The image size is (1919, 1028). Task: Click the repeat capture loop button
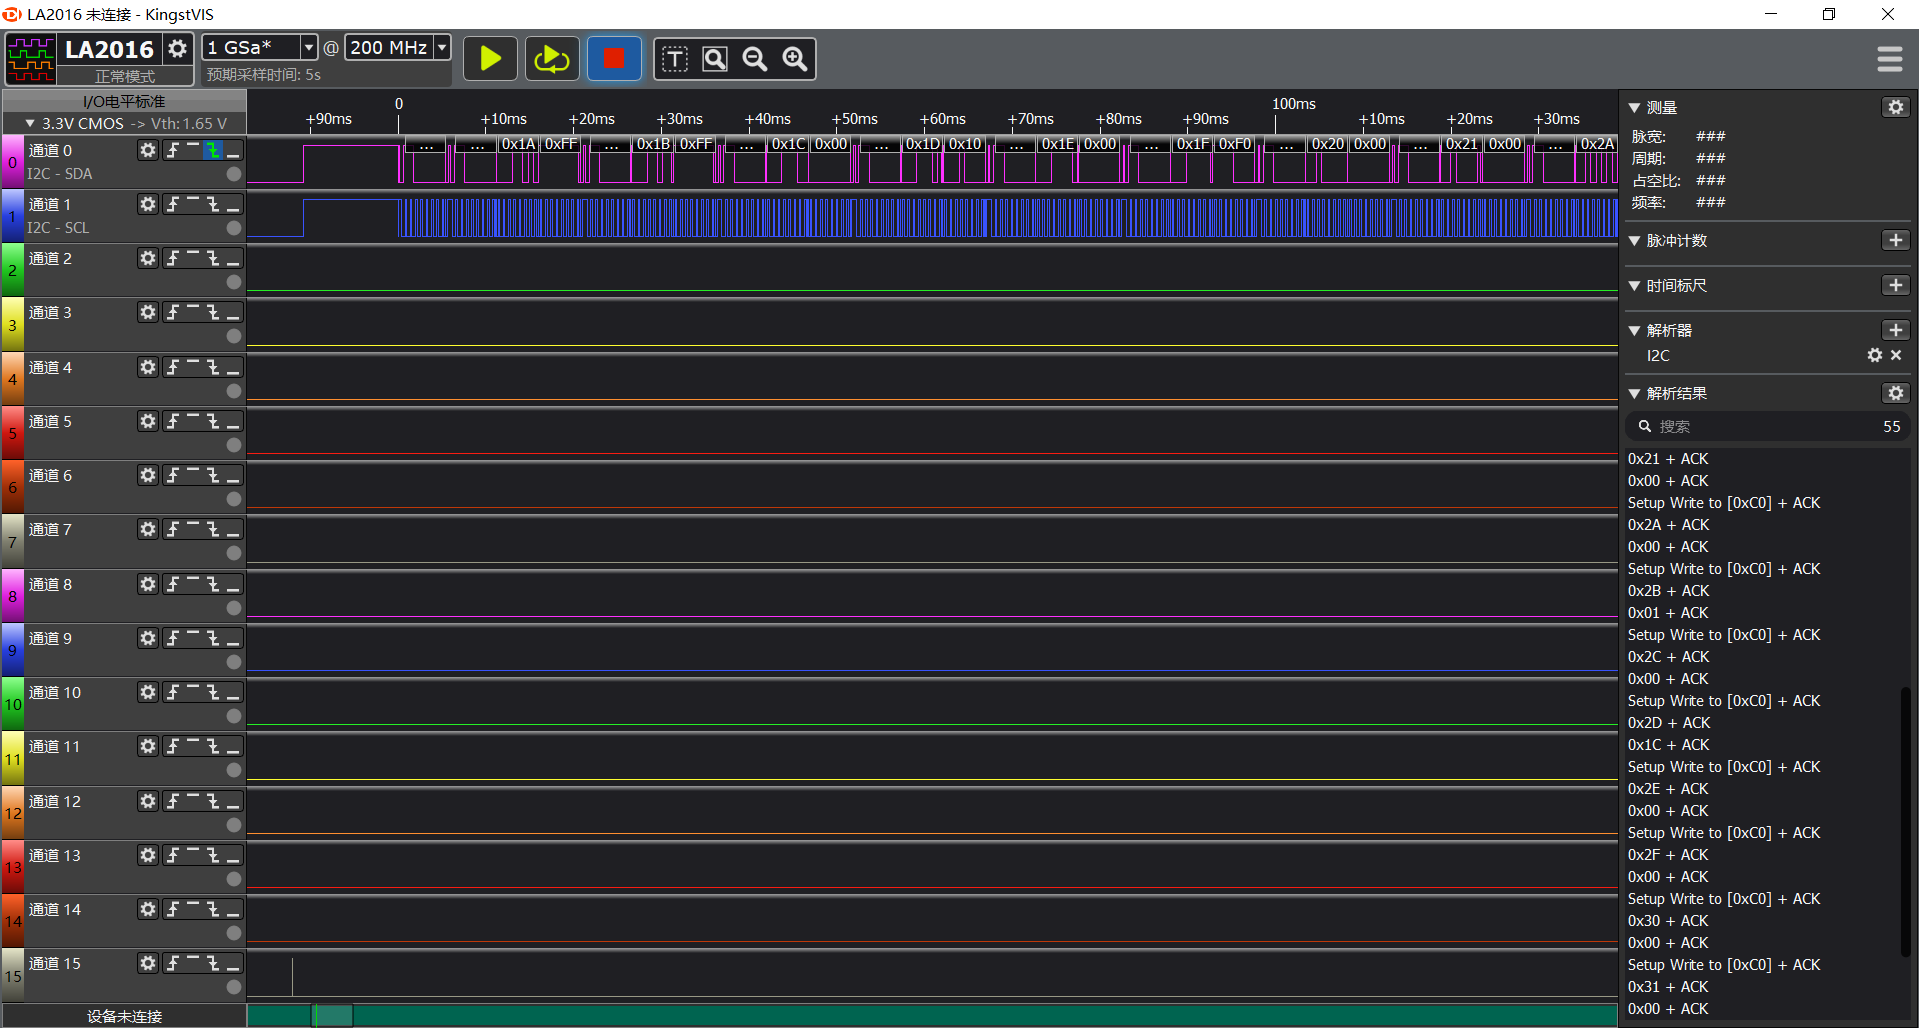tap(551, 59)
